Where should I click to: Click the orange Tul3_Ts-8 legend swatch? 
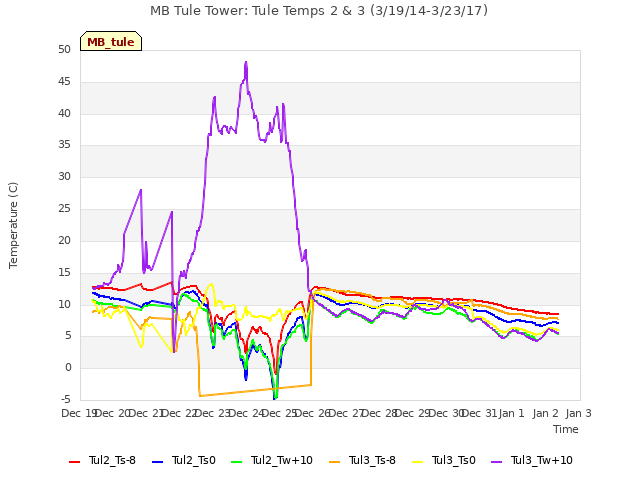(x=335, y=462)
